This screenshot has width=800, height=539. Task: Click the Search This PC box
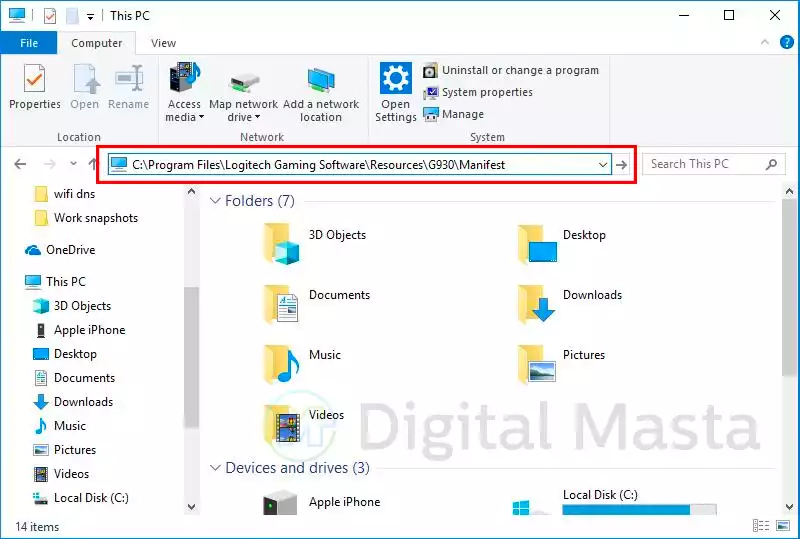[x=714, y=164]
